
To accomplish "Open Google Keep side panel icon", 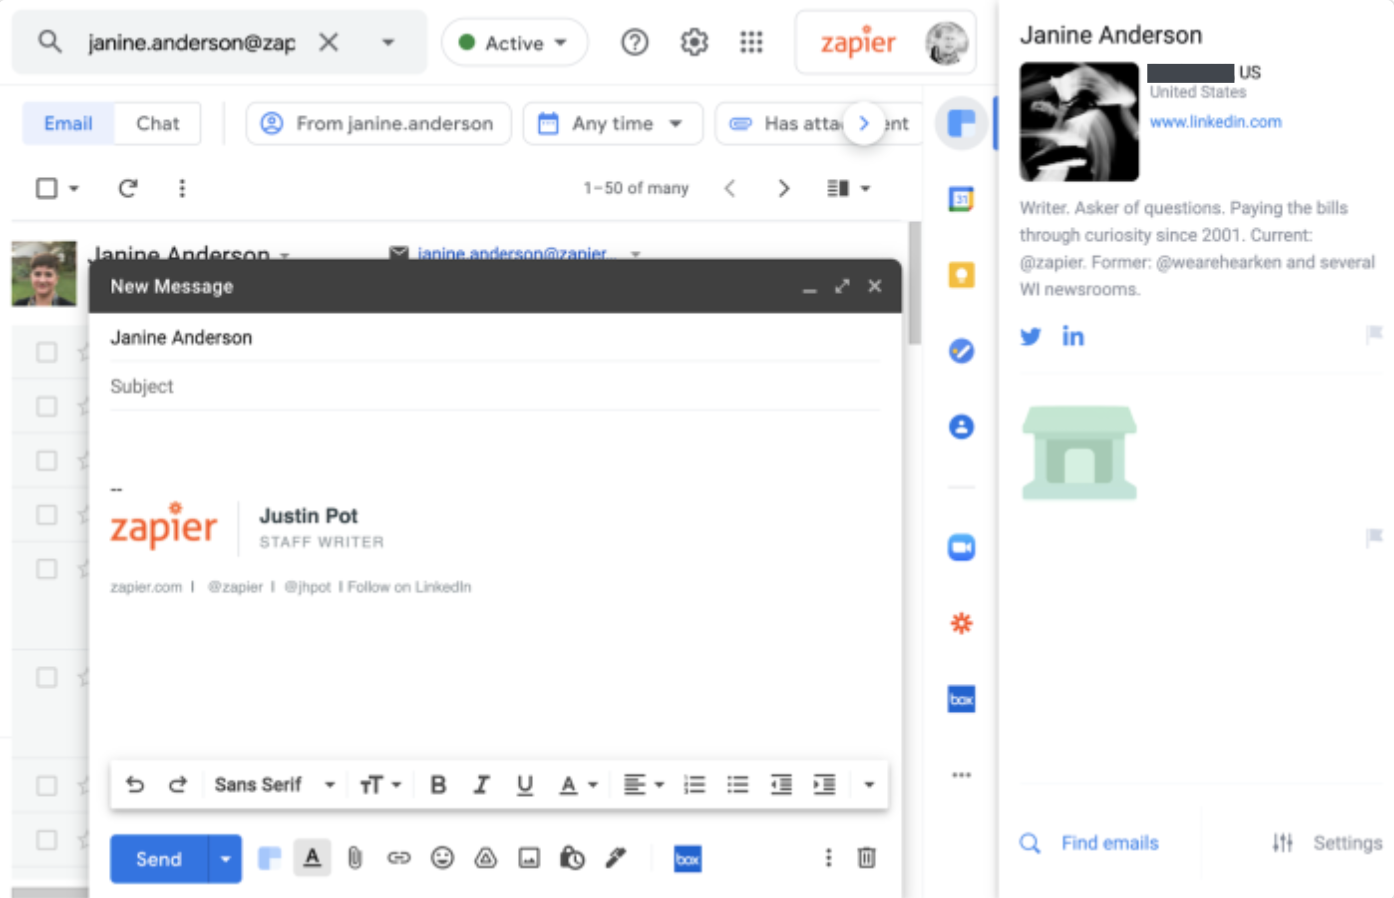I will point(961,275).
